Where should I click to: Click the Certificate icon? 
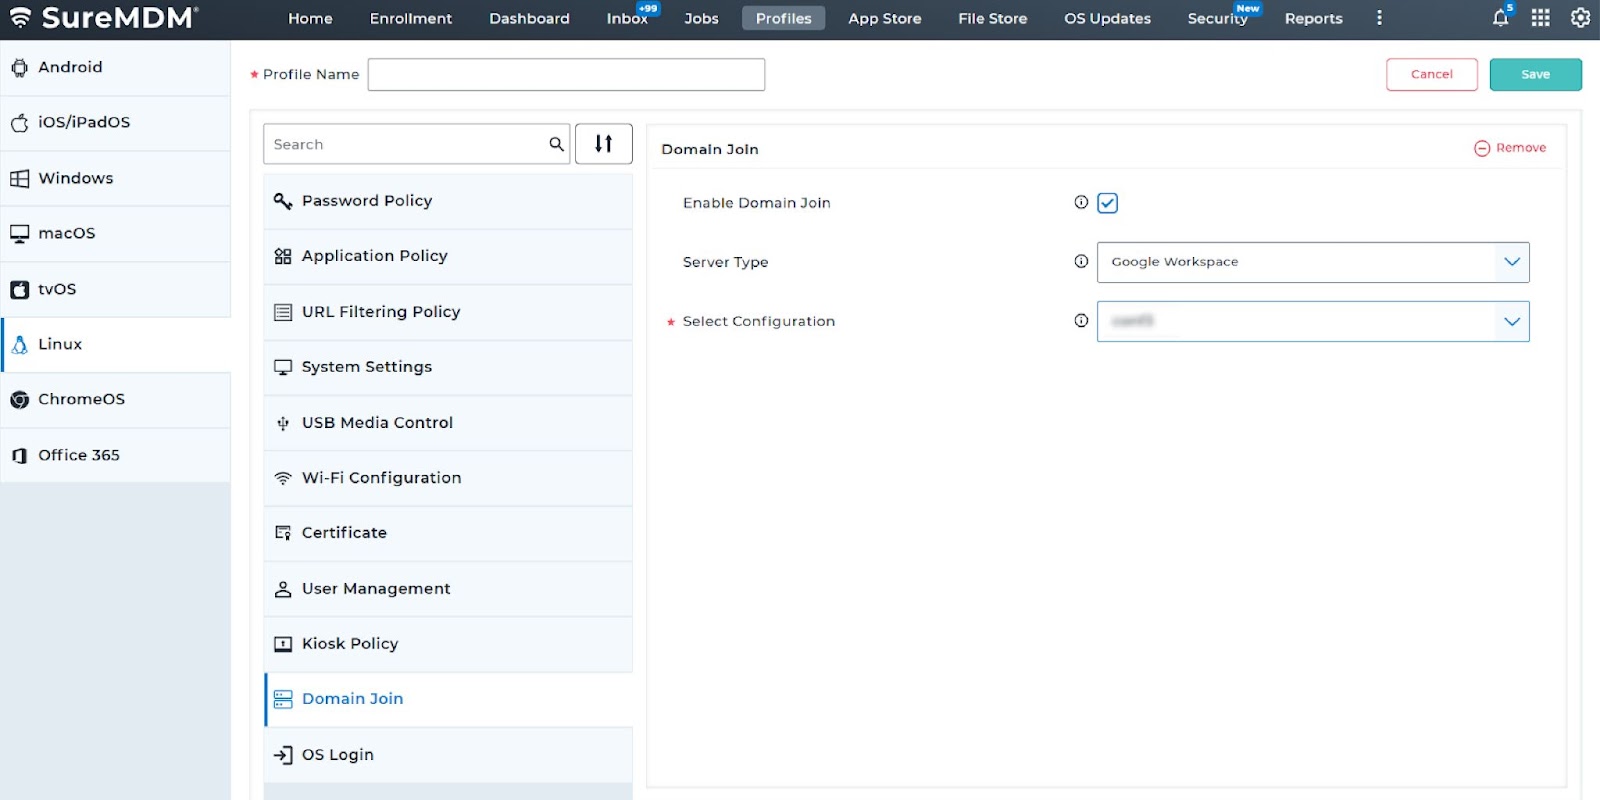tap(283, 533)
